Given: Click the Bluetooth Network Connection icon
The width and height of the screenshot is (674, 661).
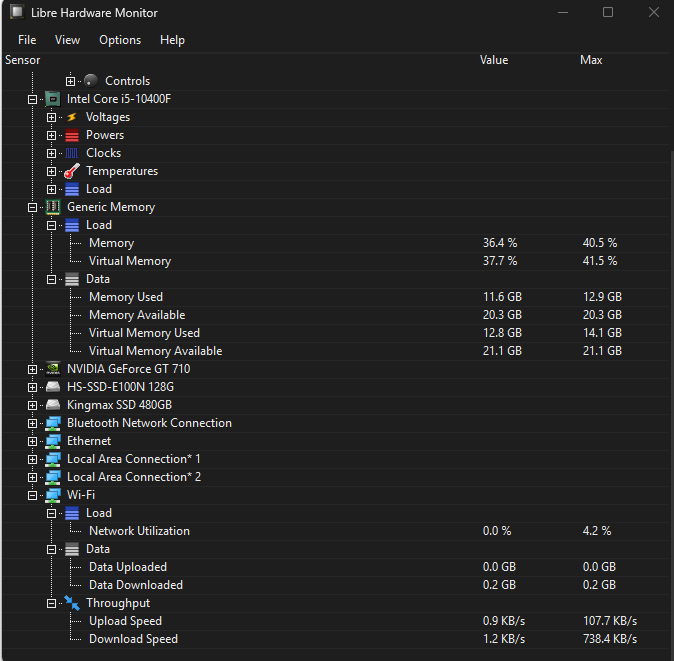Looking at the screenshot, I should [x=53, y=423].
